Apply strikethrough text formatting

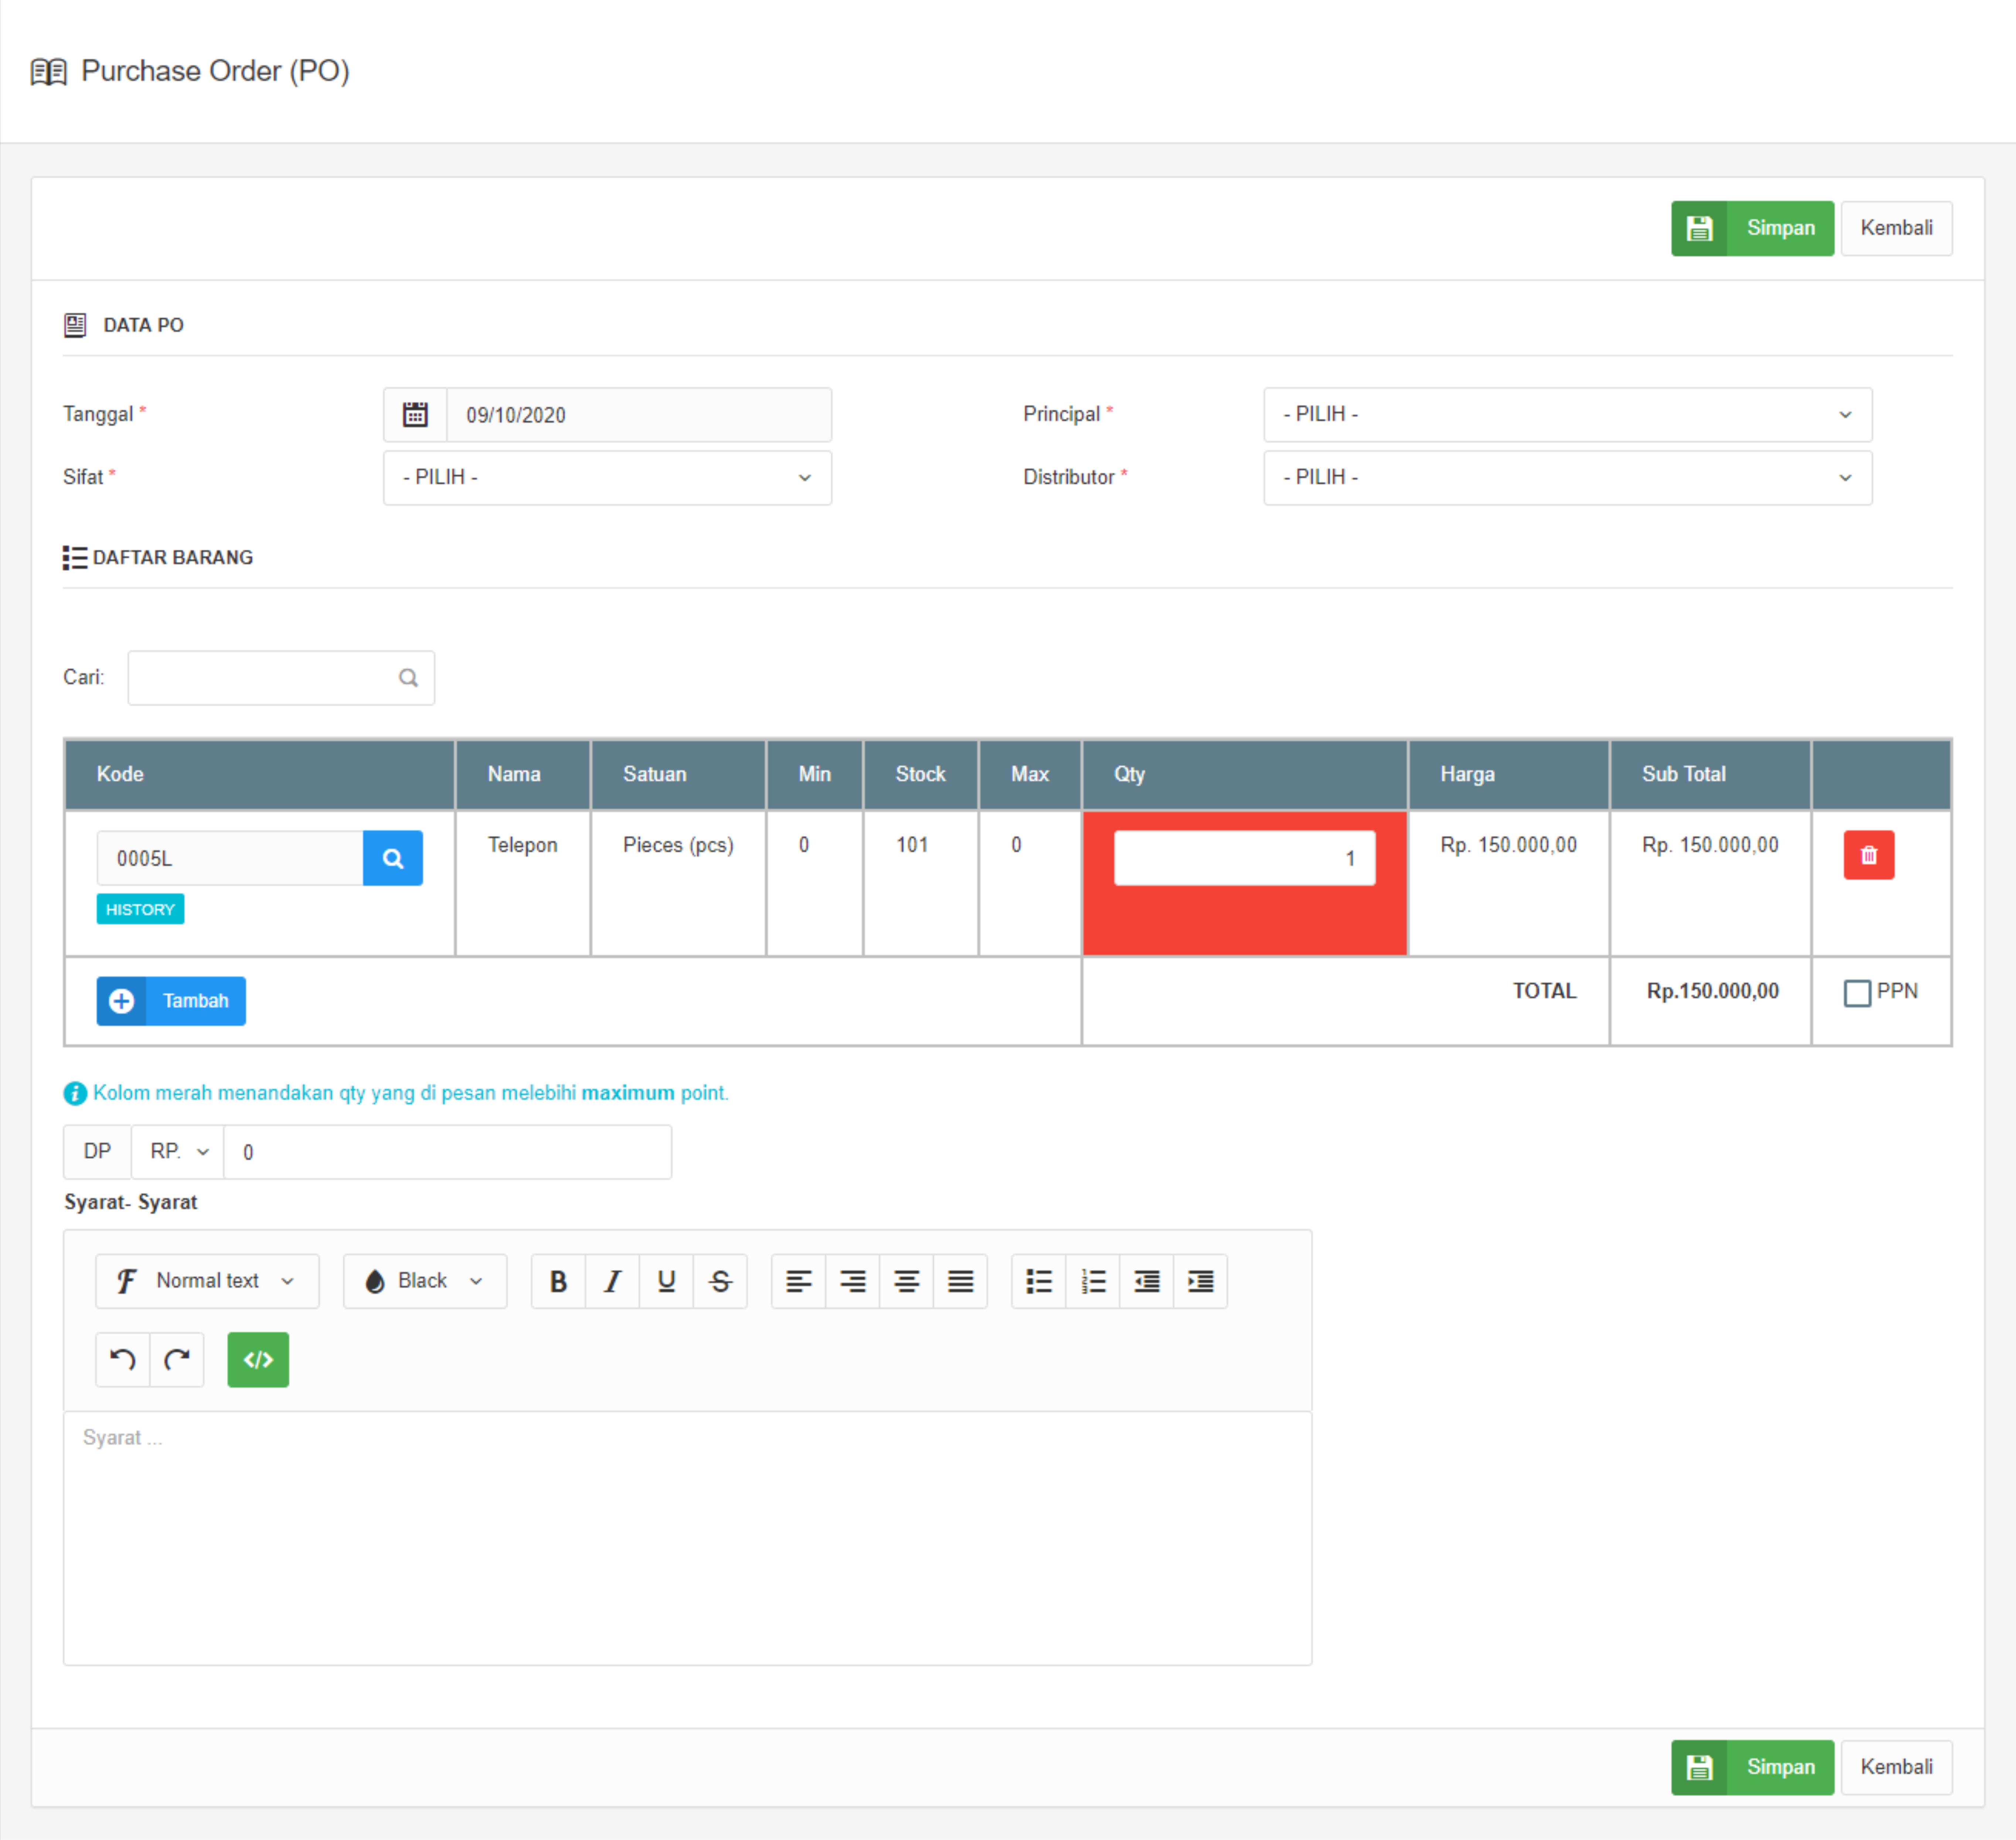[720, 1281]
